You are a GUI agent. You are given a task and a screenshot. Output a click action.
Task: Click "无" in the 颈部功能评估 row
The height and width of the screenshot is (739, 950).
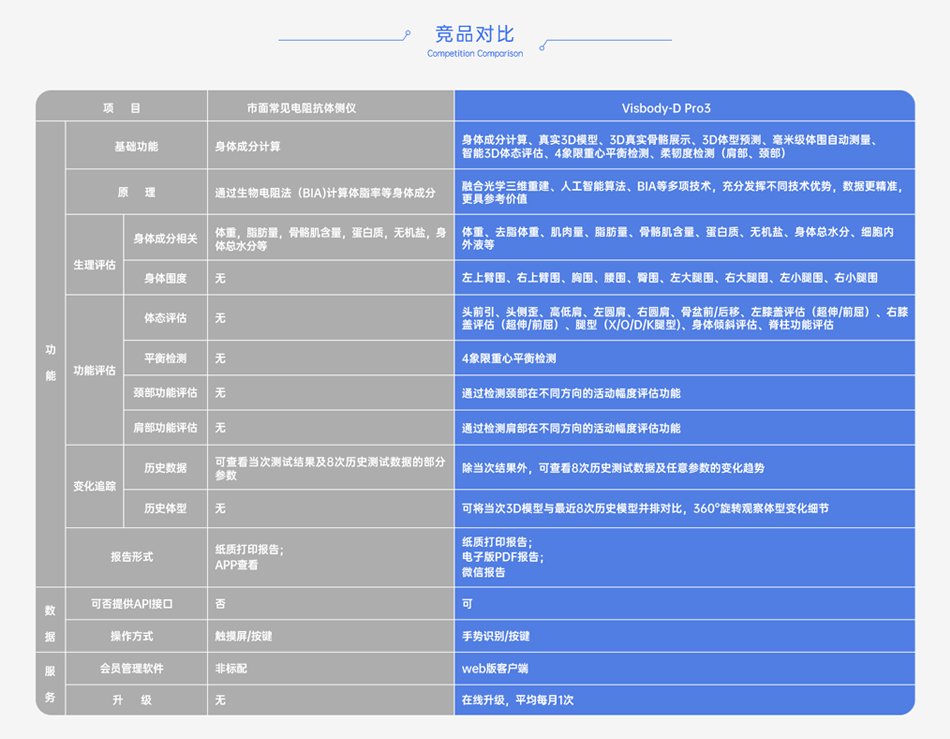[221, 393]
